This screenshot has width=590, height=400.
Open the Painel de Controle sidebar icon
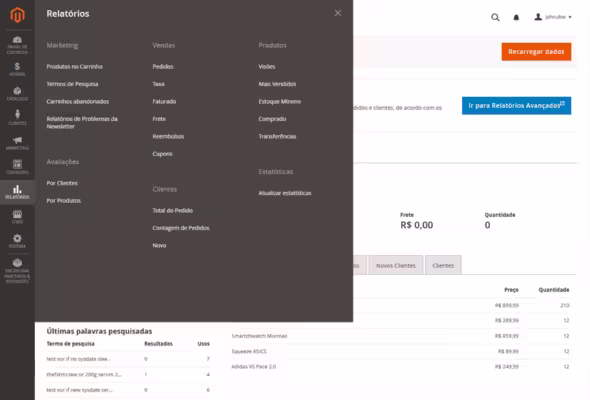[17, 45]
